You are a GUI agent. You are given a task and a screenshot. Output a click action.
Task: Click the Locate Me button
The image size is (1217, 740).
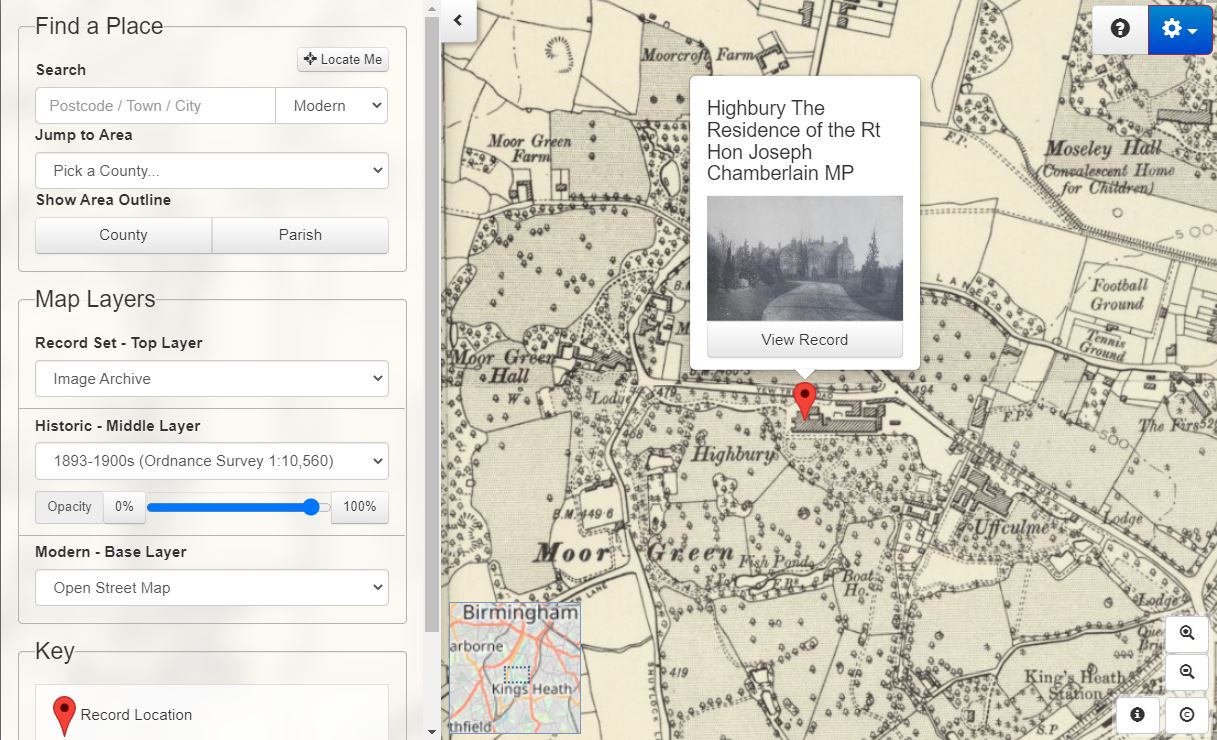343,60
